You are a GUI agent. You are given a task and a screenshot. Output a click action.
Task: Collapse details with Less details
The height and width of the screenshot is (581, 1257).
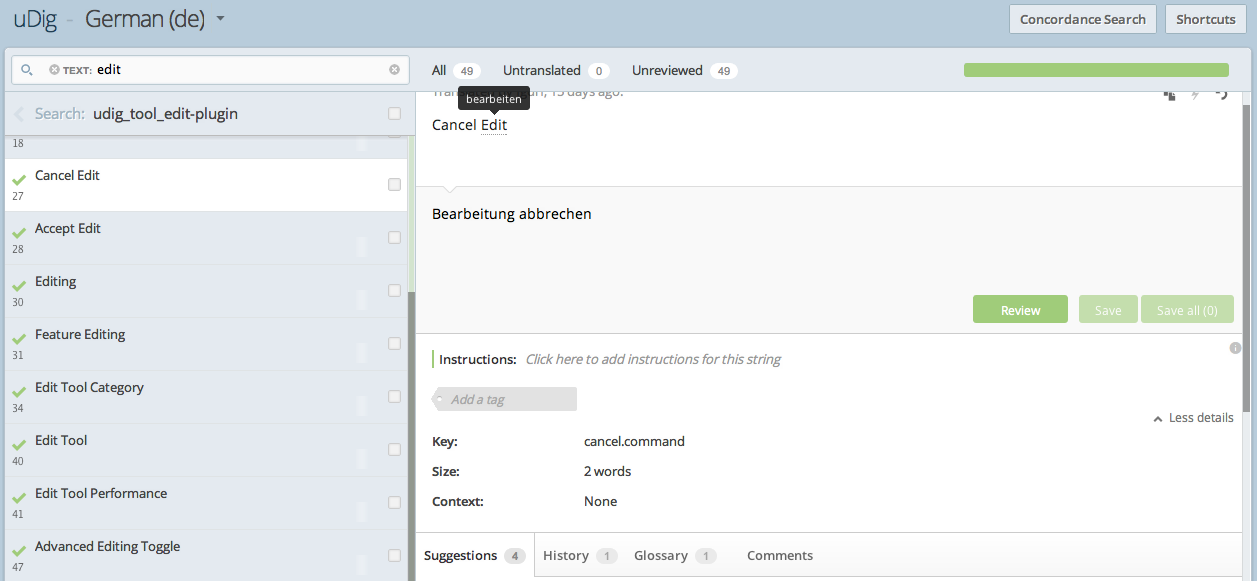(x=1193, y=418)
